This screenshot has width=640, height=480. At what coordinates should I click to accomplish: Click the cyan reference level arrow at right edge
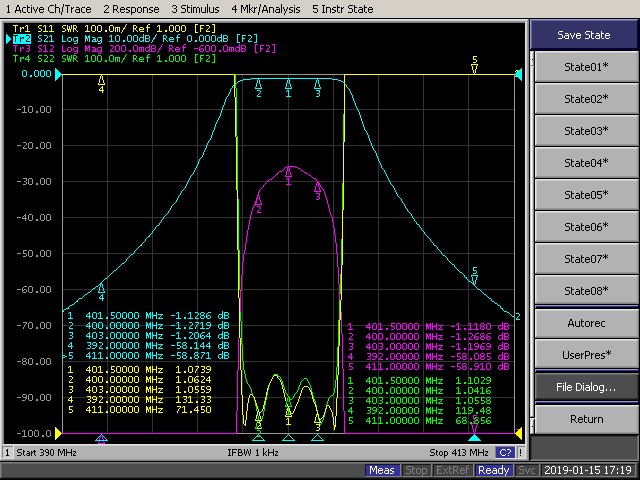(518, 75)
